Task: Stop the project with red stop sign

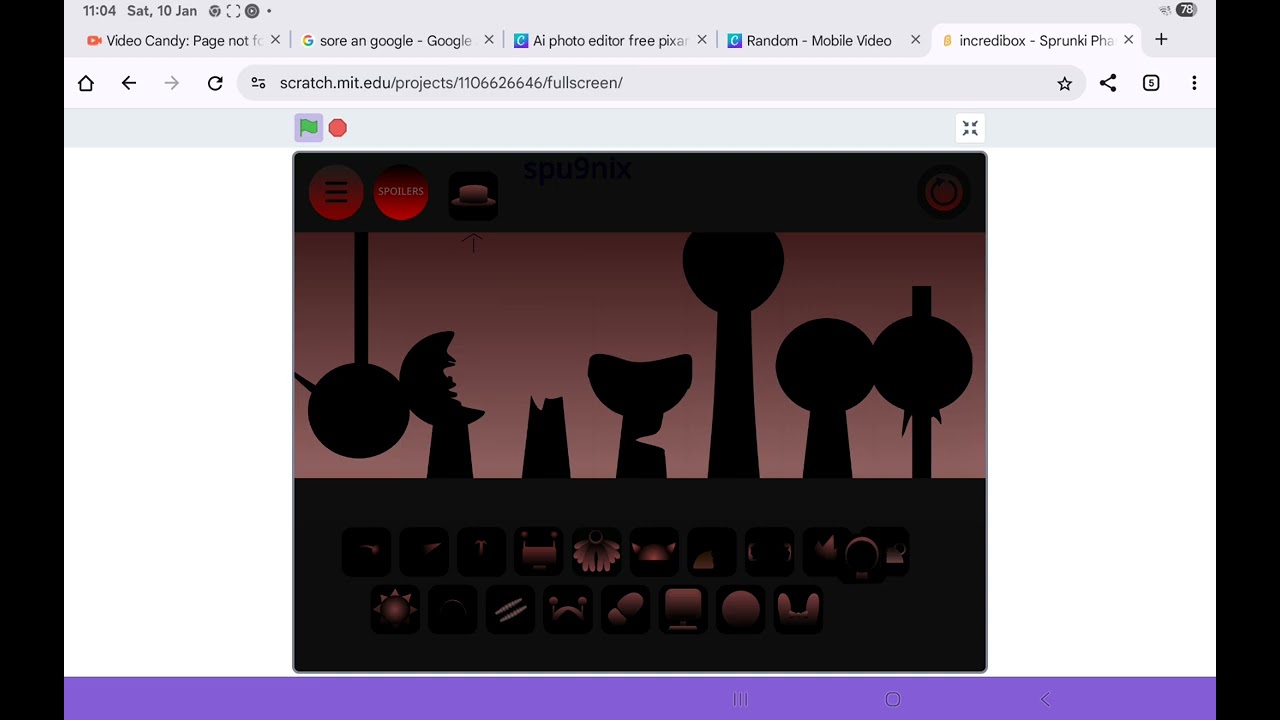Action: click(338, 128)
